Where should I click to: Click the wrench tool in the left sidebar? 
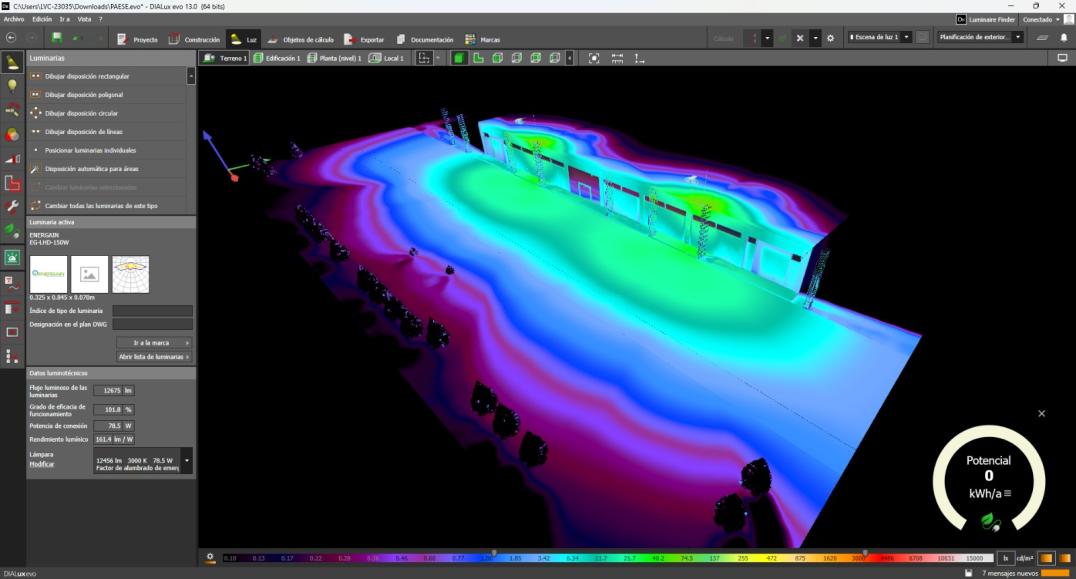click(x=12, y=206)
